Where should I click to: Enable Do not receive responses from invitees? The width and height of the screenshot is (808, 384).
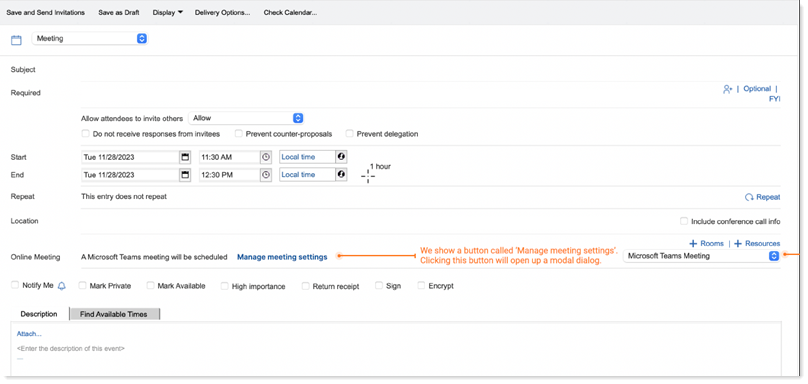tap(86, 133)
